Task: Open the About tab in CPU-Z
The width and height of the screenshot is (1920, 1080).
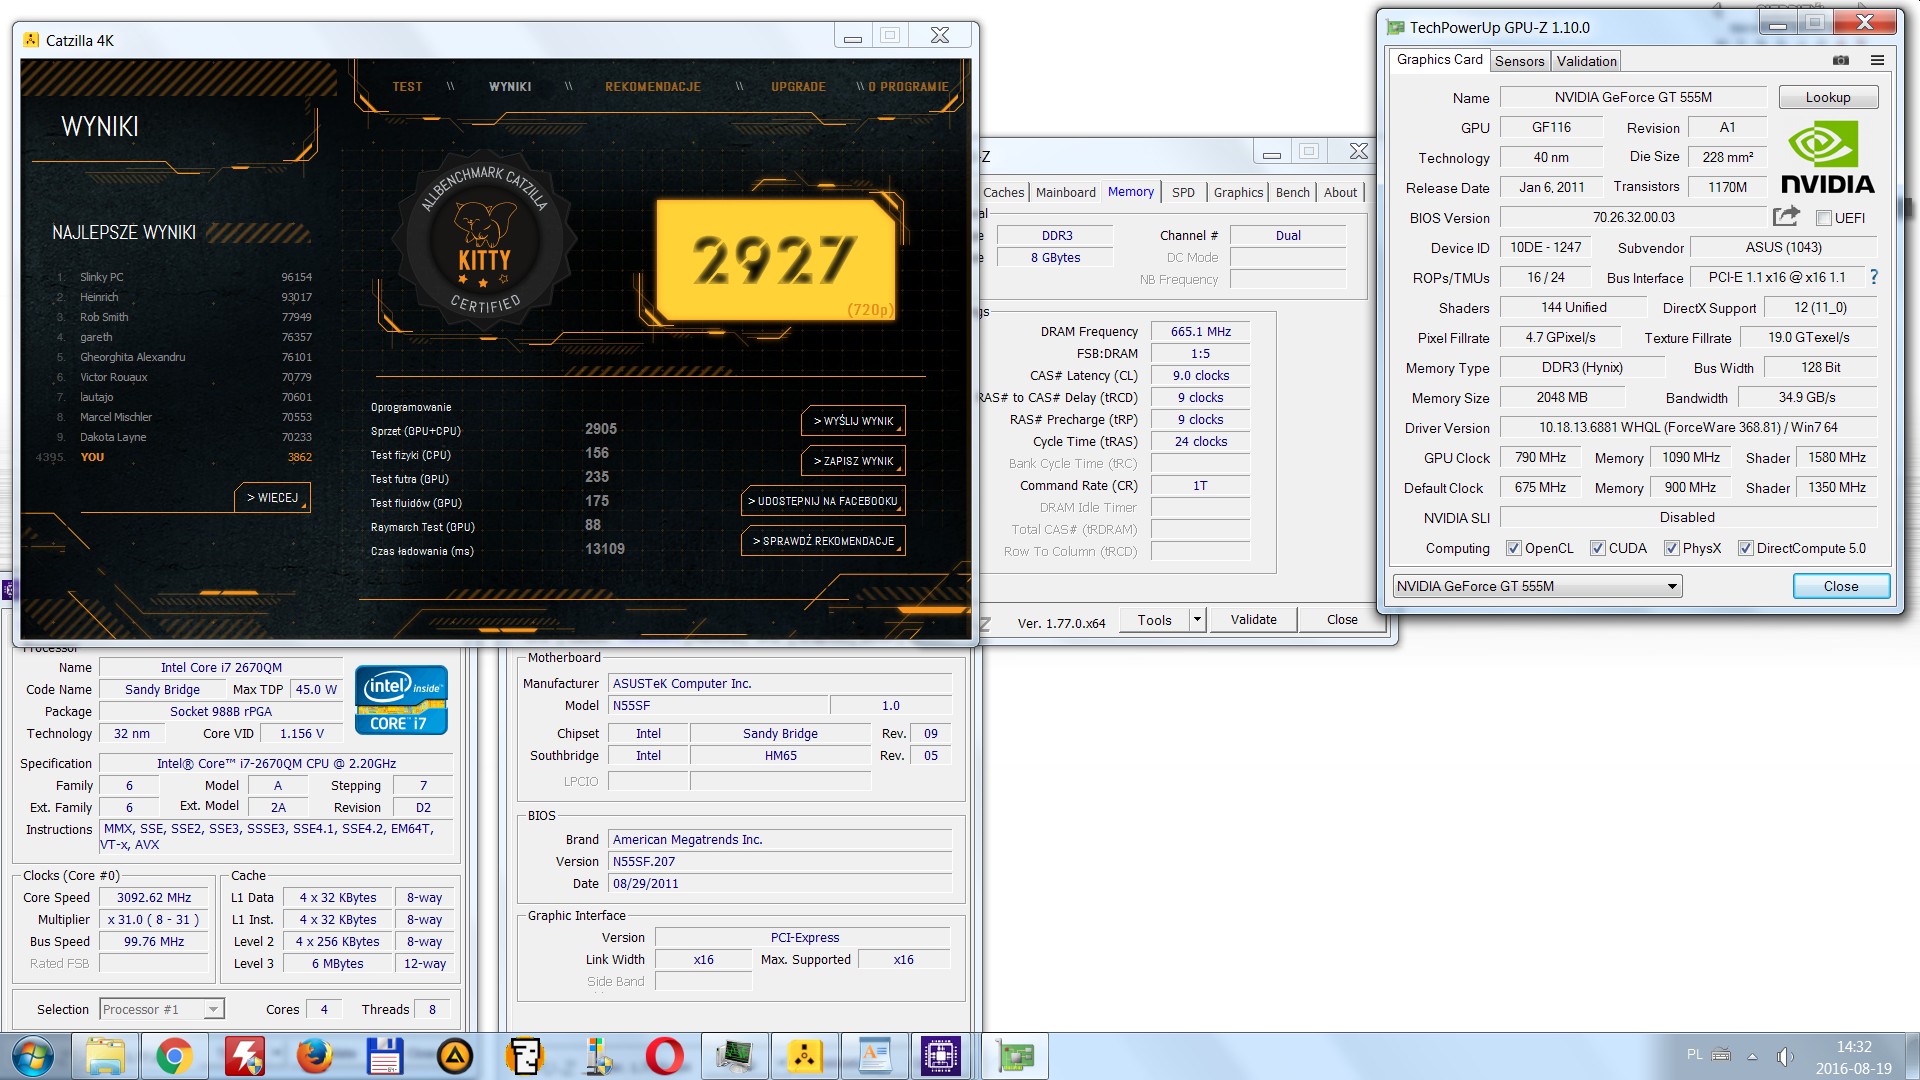Action: pos(1340,192)
